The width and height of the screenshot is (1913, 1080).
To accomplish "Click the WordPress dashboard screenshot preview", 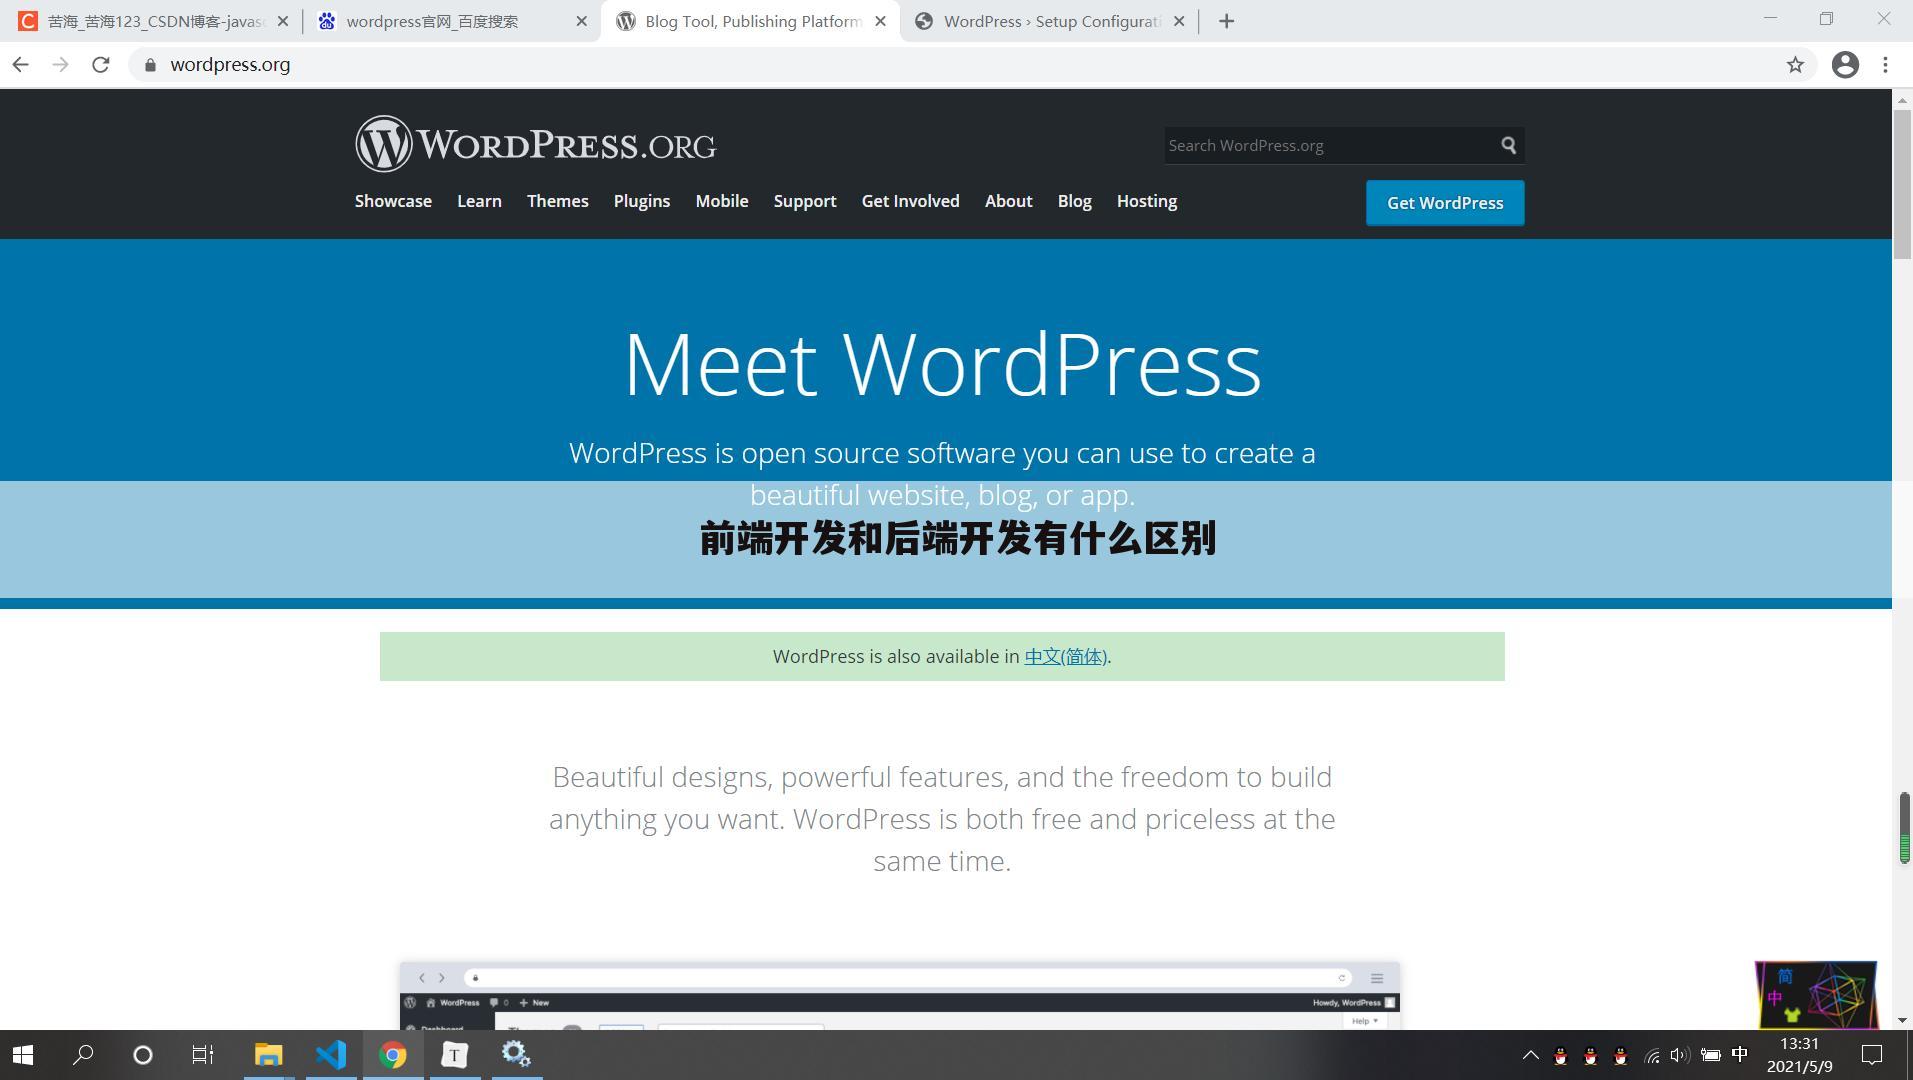I will click(900, 996).
